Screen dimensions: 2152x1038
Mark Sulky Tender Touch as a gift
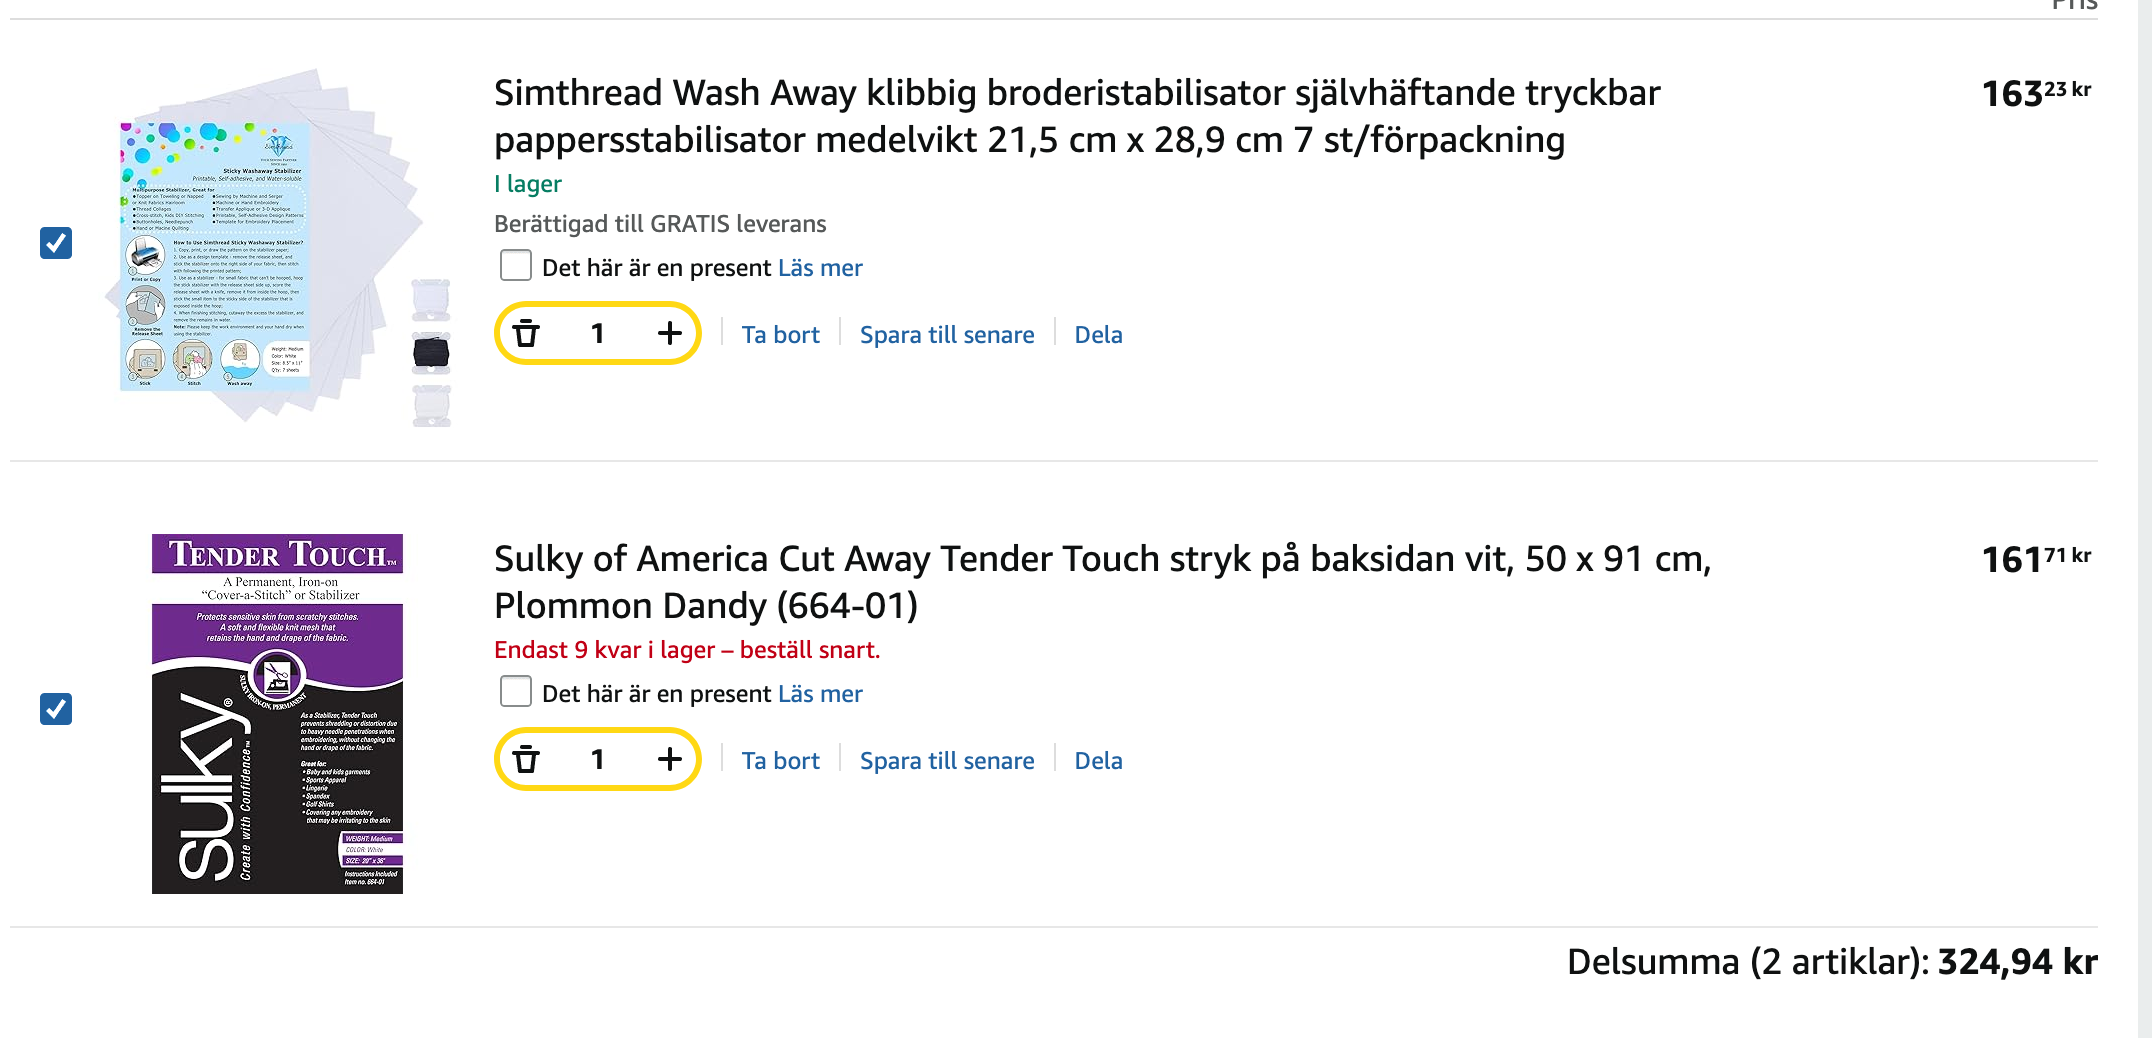tap(516, 692)
